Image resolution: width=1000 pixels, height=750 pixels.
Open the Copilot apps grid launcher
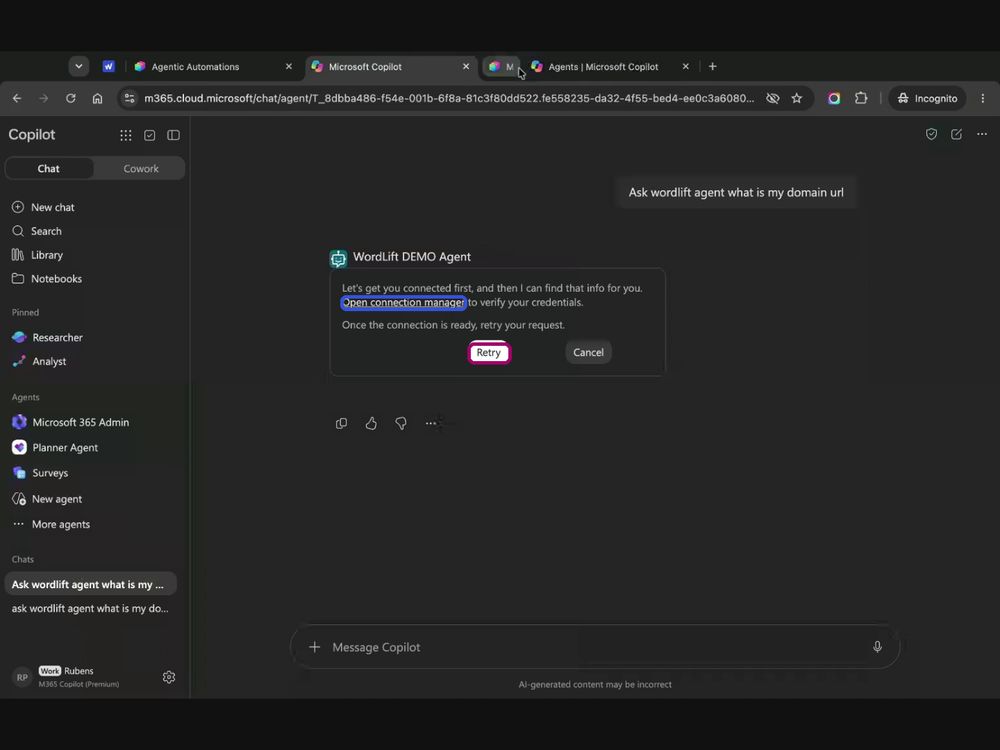click(x=126, y=135)
